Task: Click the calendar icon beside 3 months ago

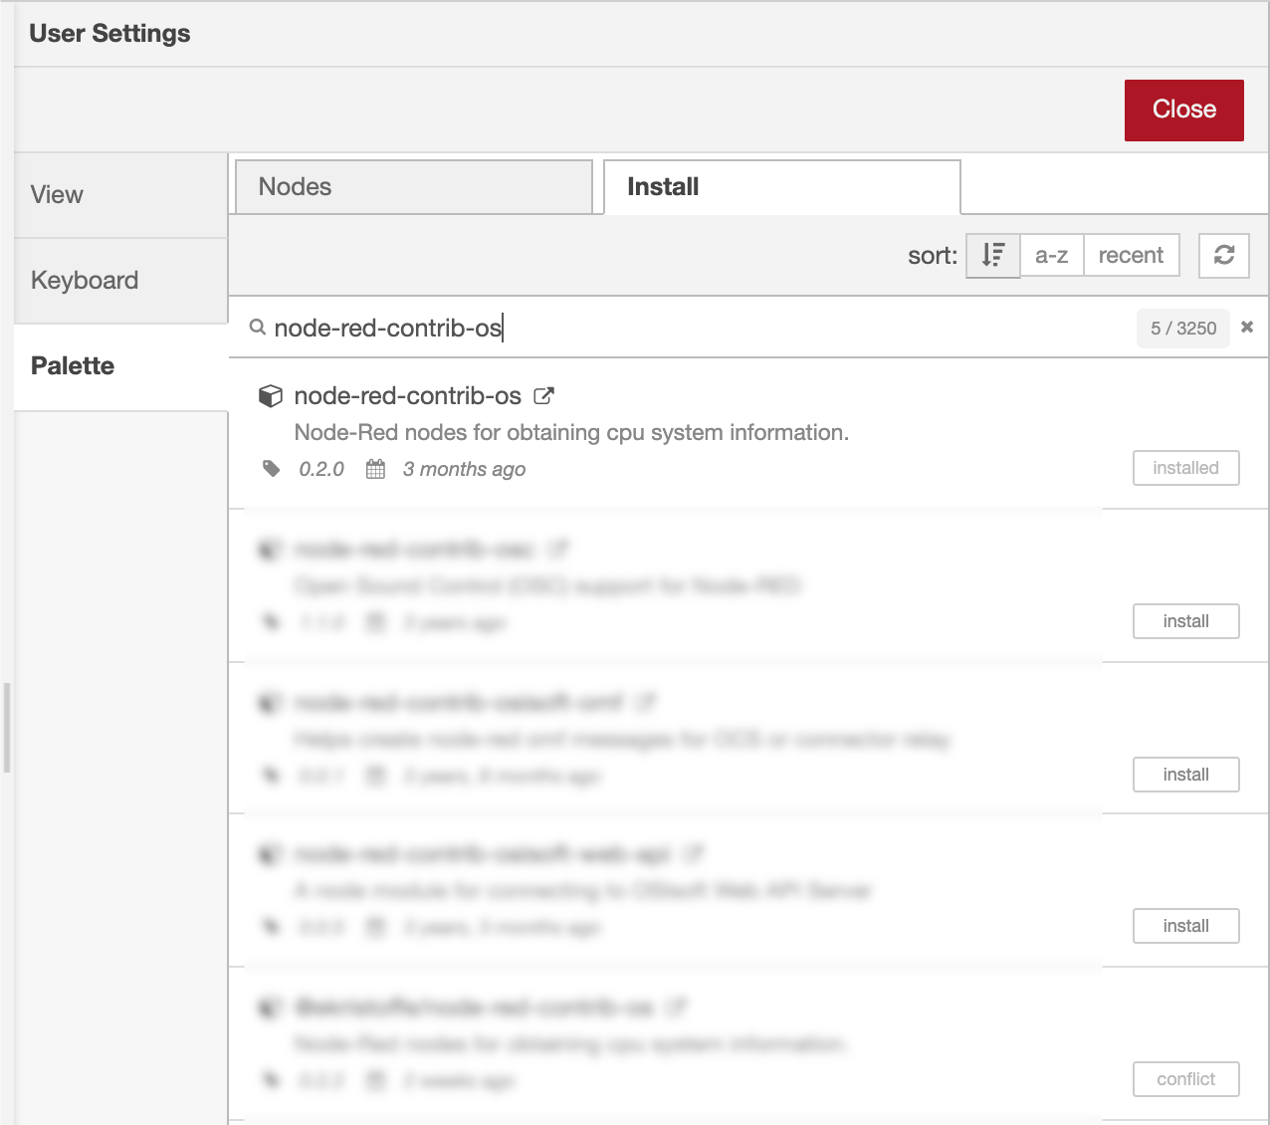Action: click(375, 469)
